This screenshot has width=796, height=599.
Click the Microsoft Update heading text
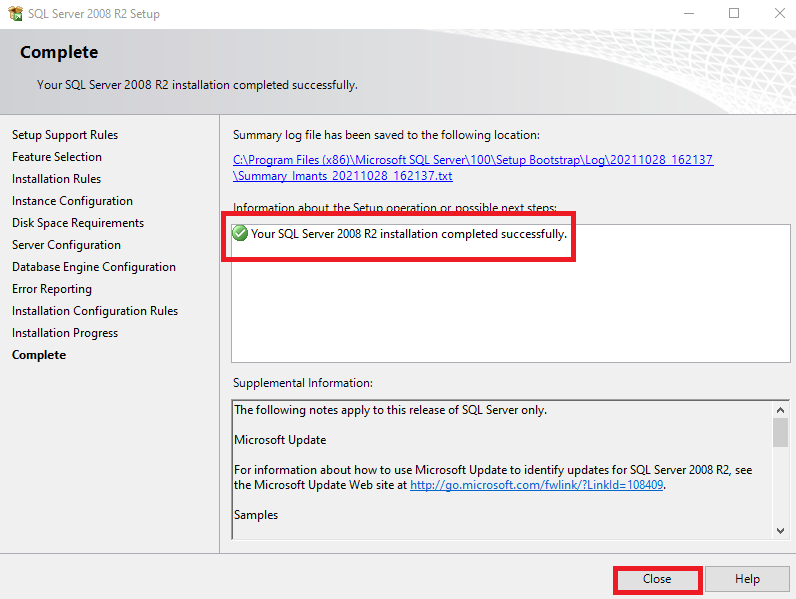280,440
